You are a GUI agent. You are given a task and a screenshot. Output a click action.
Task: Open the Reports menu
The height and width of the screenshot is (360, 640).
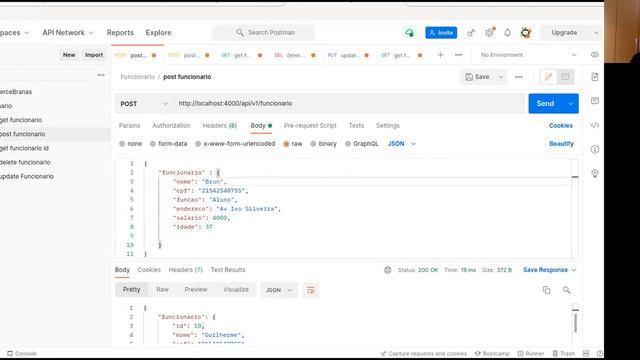[x=120, y=33]
